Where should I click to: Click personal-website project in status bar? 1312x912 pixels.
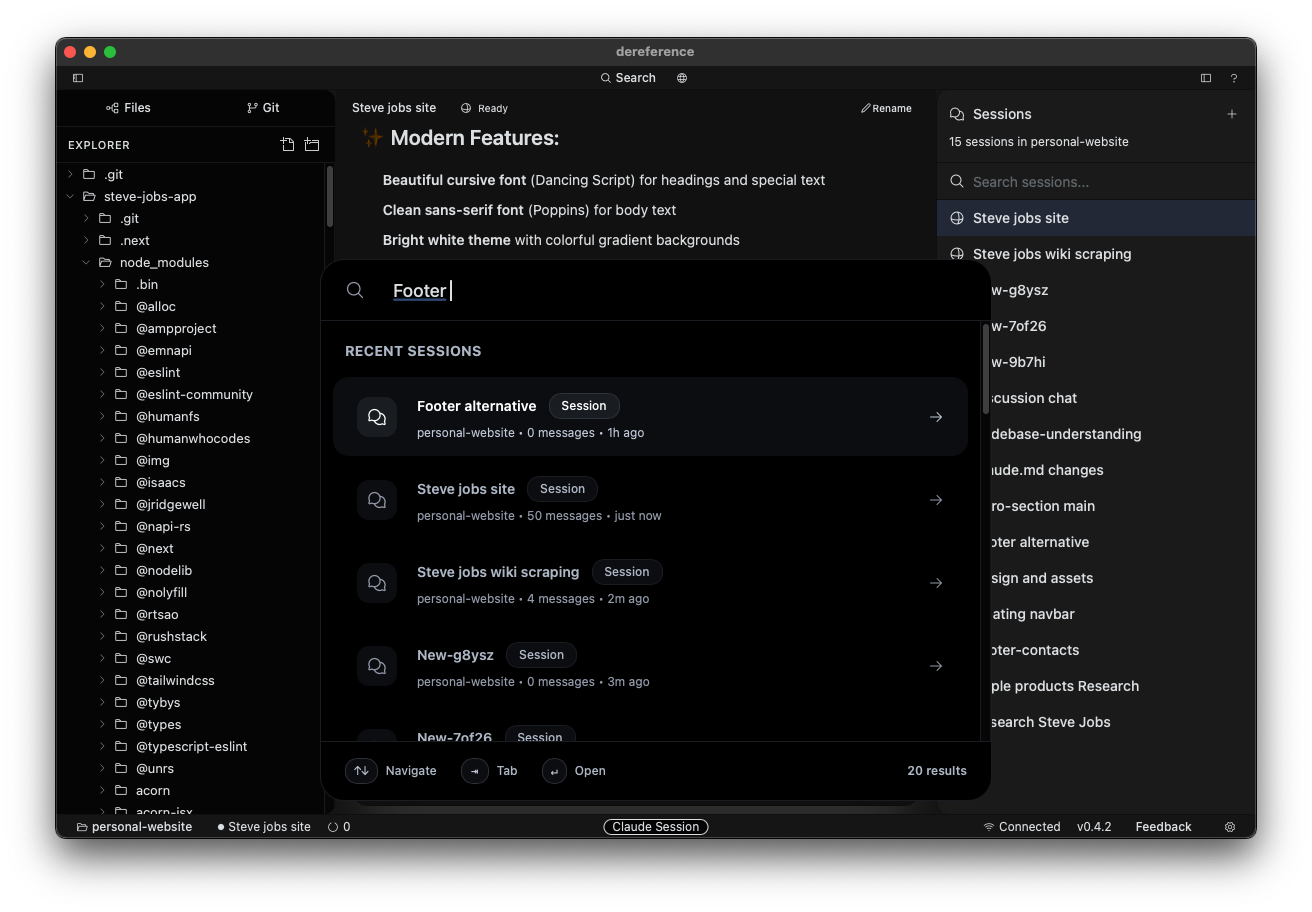click(x=134, y=827)
